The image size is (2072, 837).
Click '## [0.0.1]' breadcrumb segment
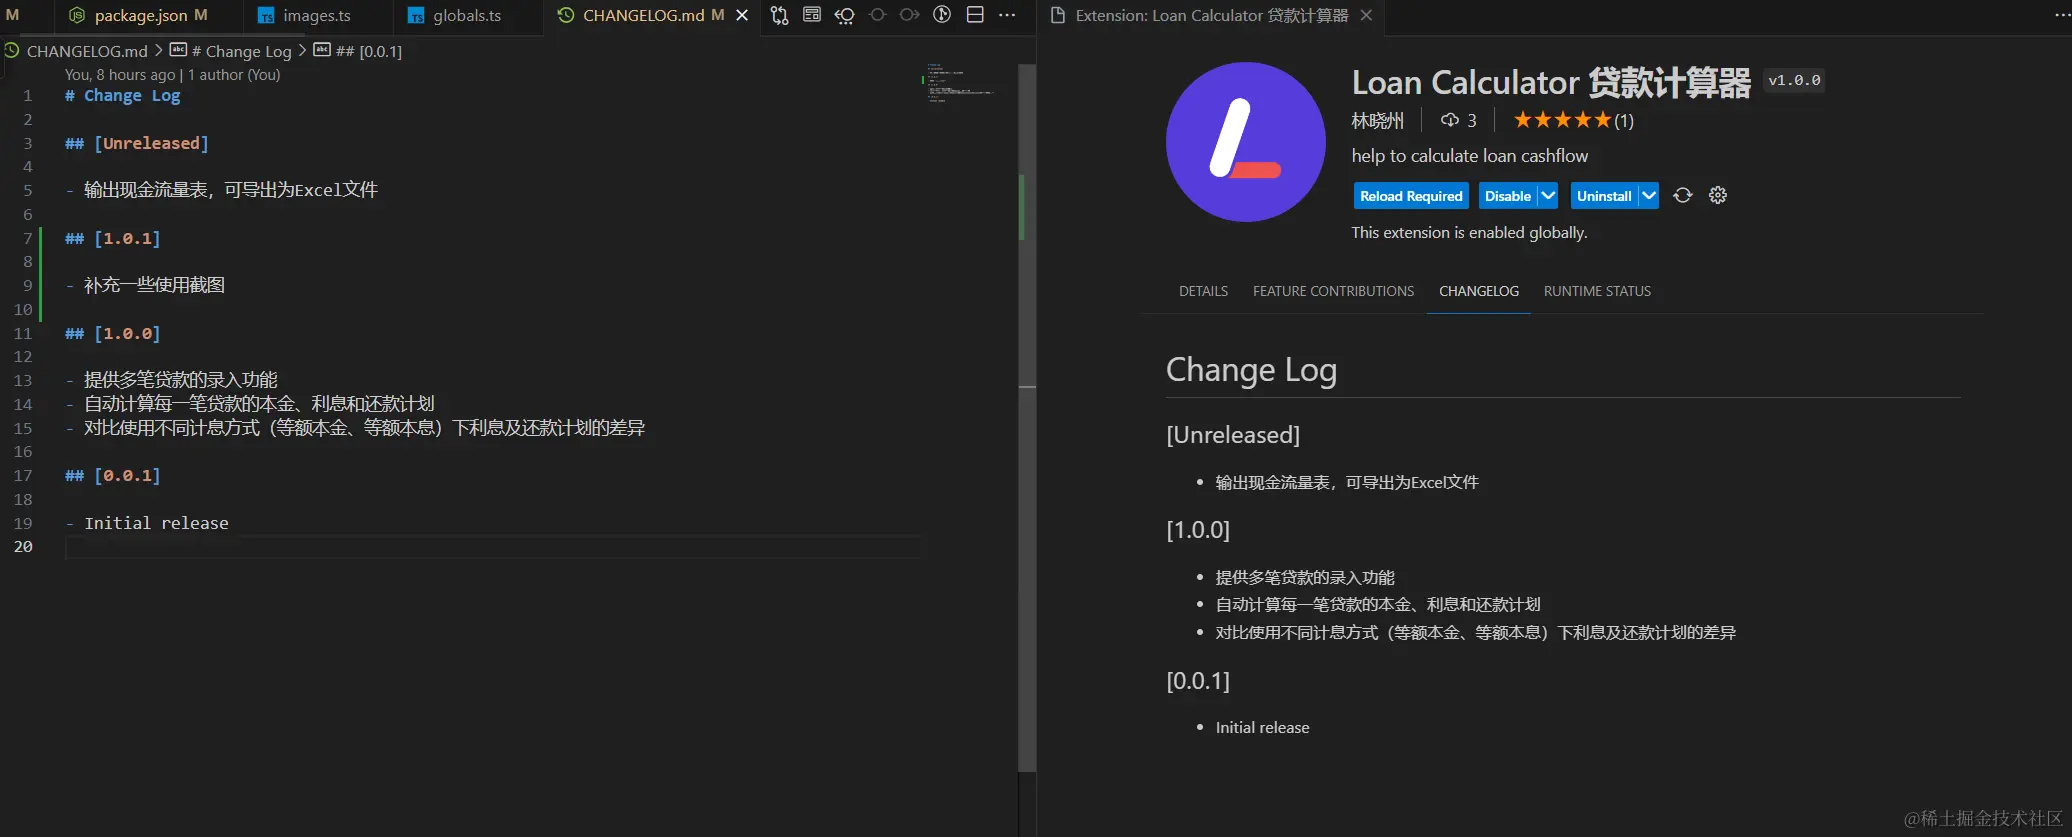click(368, 51)
